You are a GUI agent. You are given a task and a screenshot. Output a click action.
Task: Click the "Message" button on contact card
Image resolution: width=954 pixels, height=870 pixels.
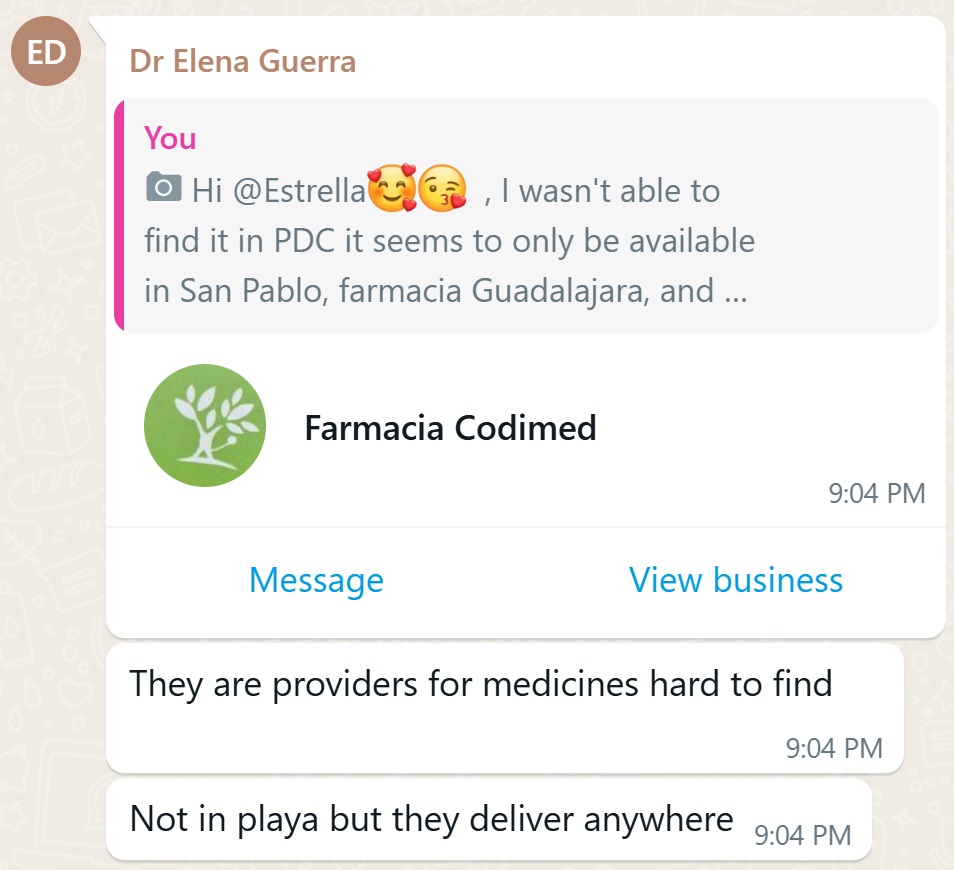pyautogui.click(x=316, y=580)
